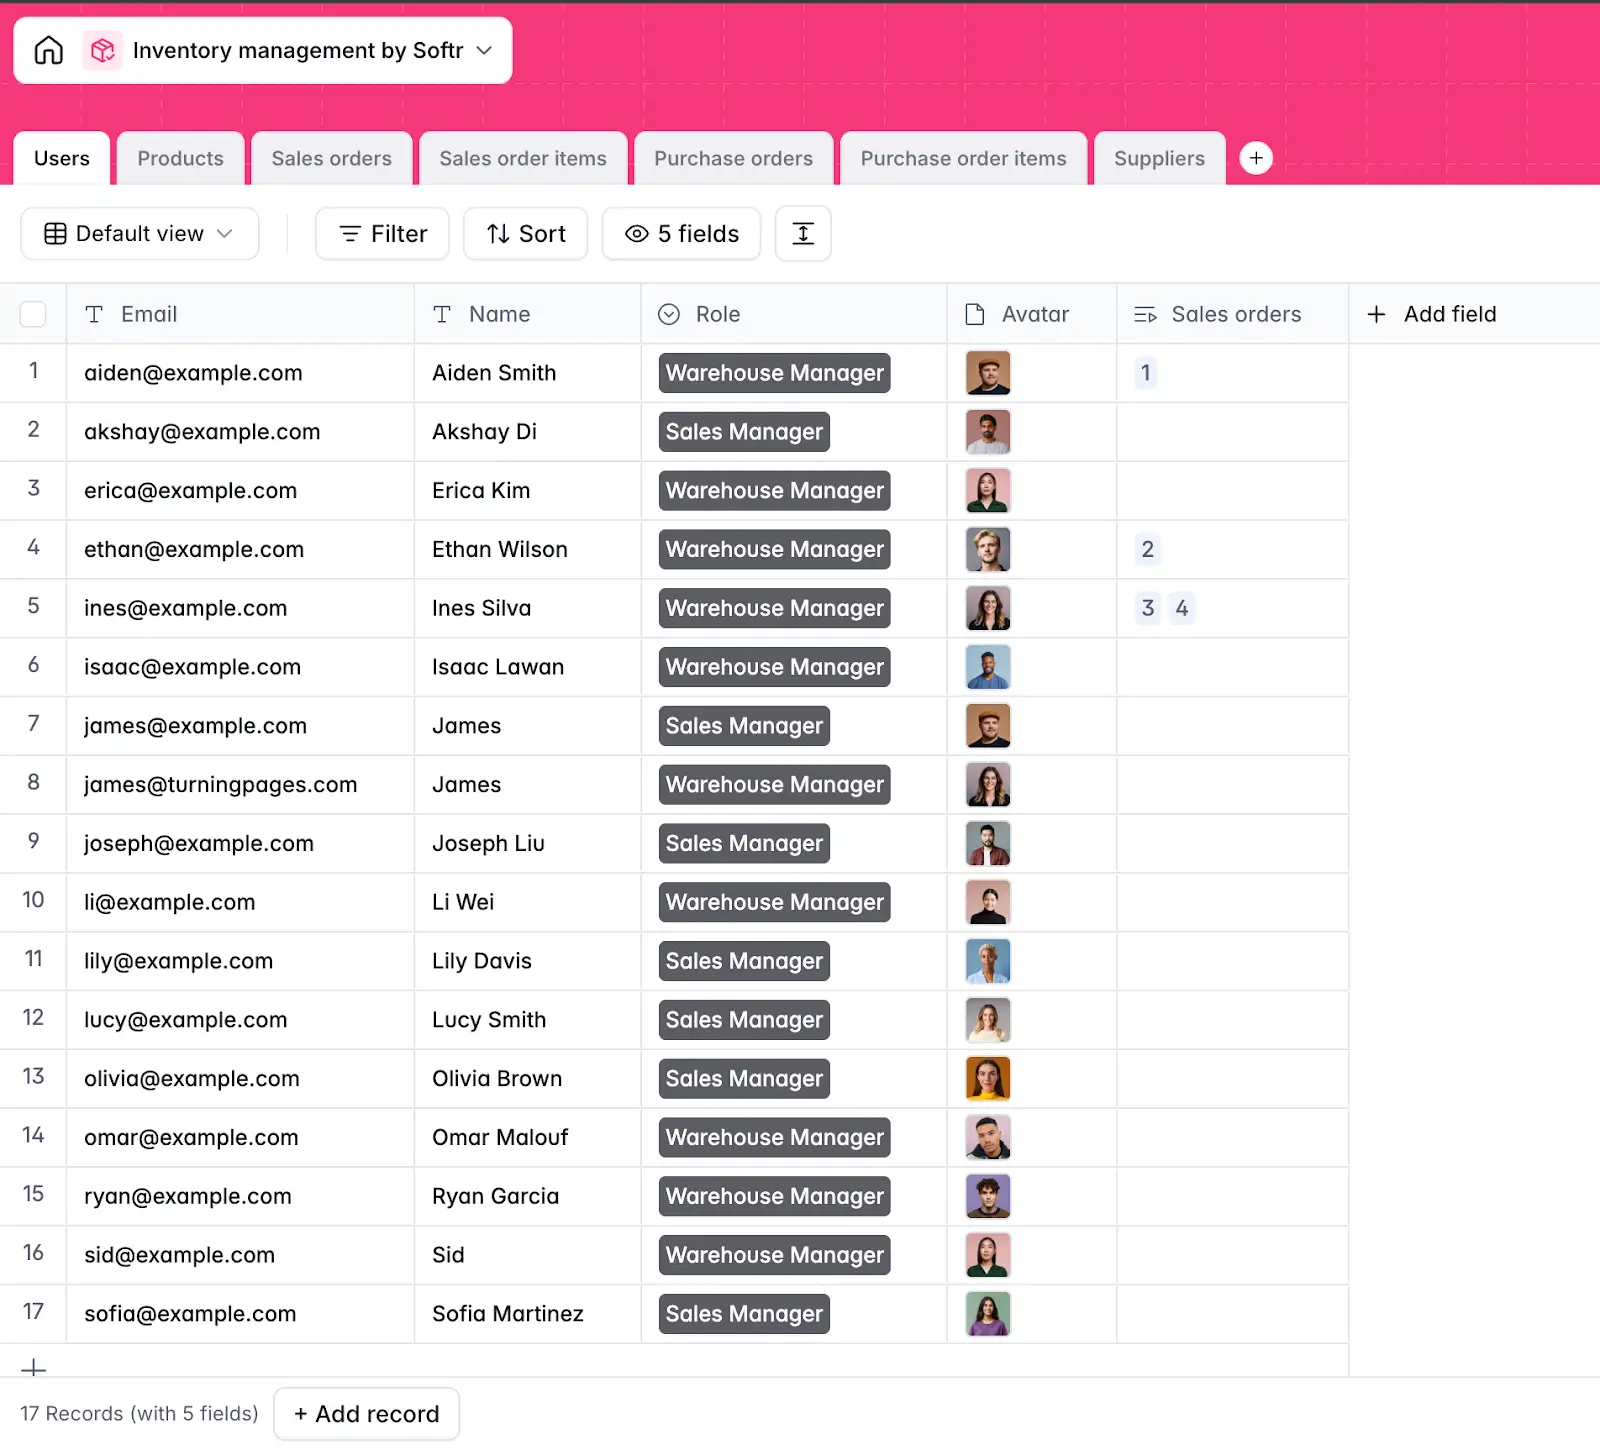Open the Purchase orders tab
1600x1450 pixels.
pyautogui.click(x=733, y=158)
